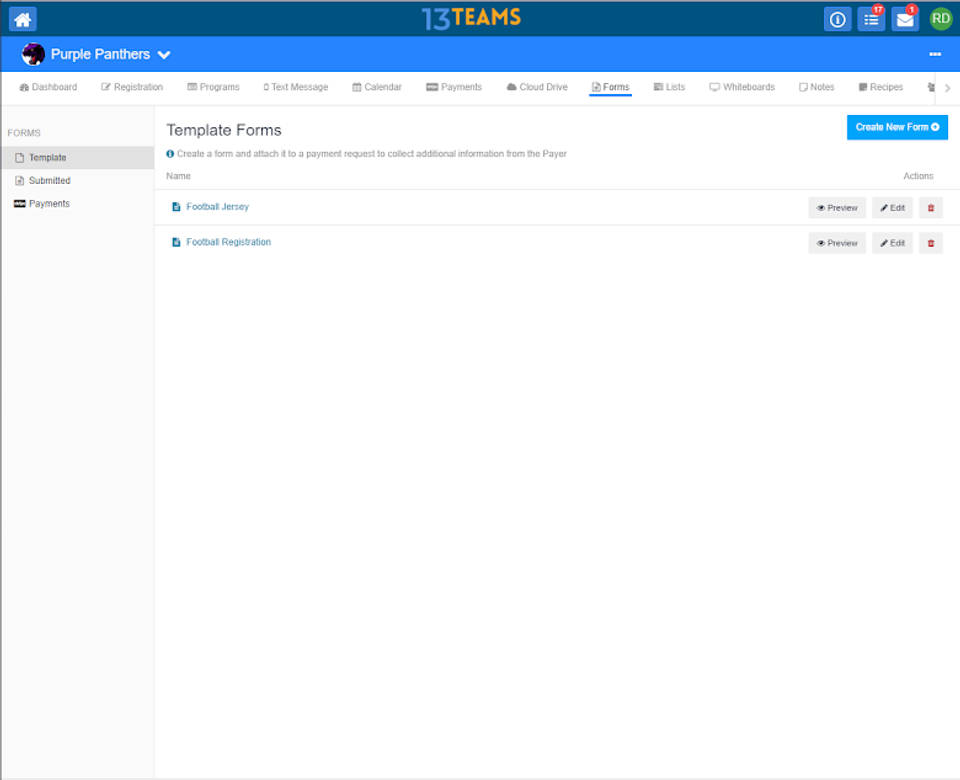
Task: Preview the Football Jersey form
Action: [837, 208]
